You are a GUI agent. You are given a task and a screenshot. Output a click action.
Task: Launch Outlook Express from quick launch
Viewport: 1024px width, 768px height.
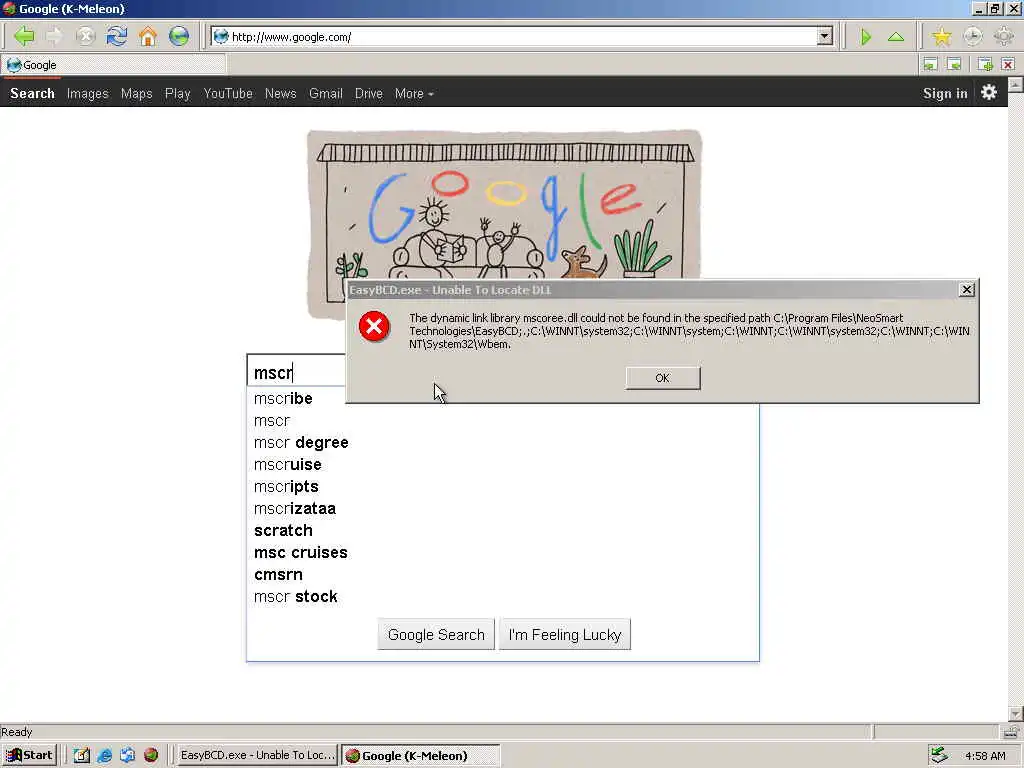click(127, 756)
